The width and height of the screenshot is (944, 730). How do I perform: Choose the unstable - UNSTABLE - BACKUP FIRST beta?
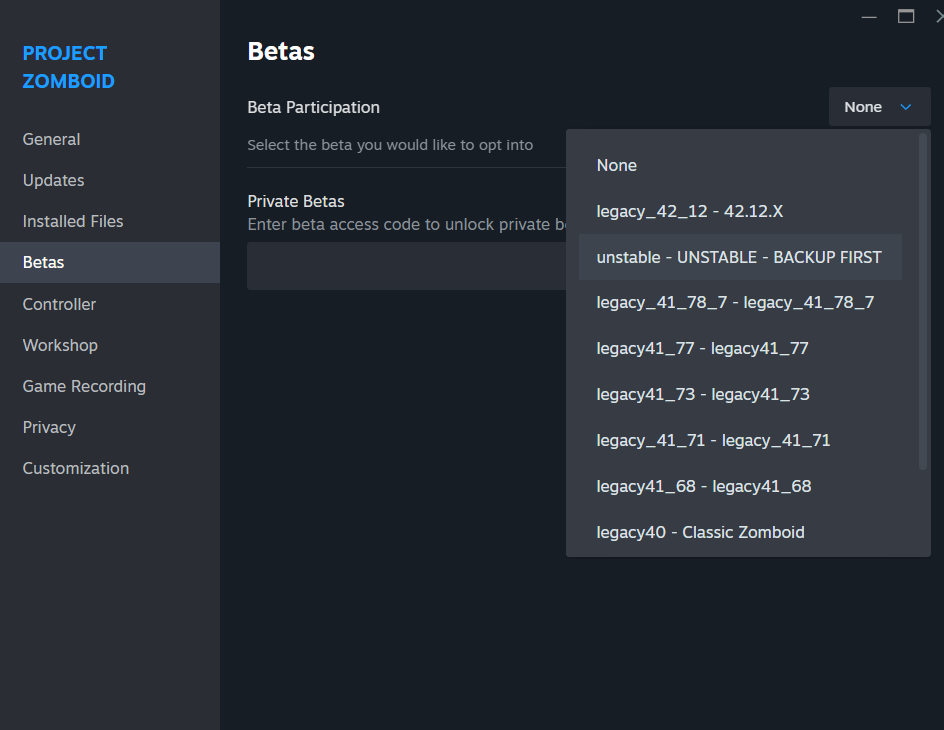[739, 257]
